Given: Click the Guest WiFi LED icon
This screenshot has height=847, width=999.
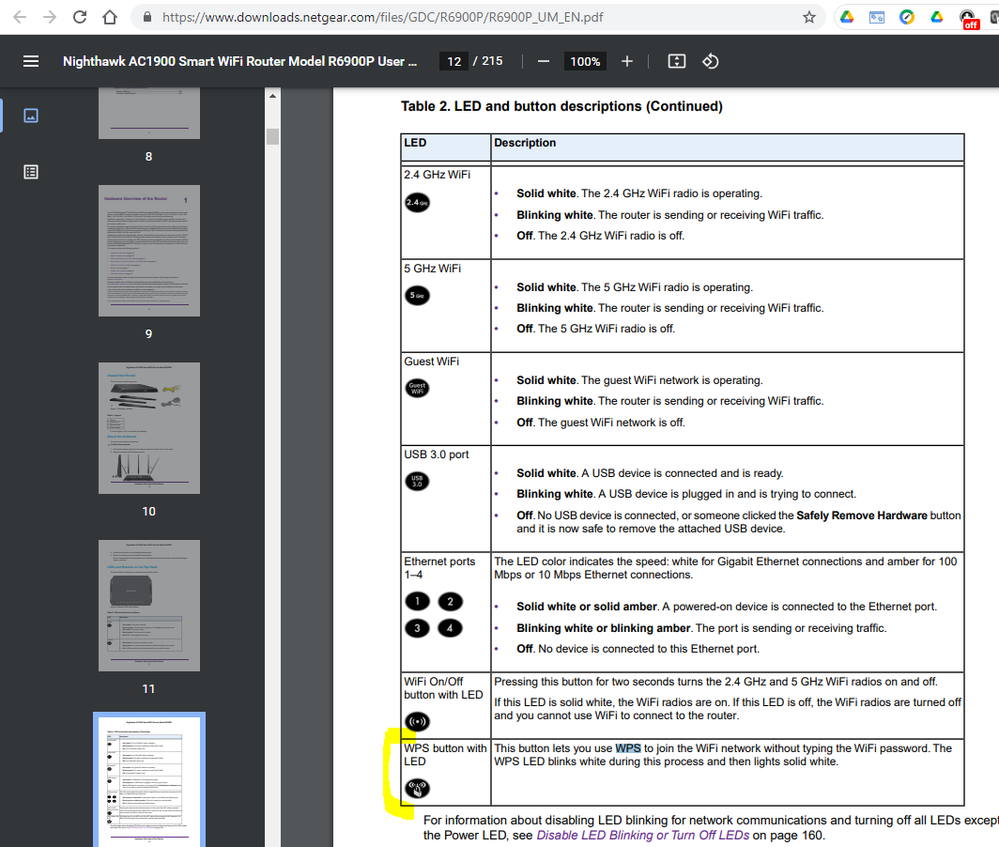Looking at the screenshot, I should 417,388.
